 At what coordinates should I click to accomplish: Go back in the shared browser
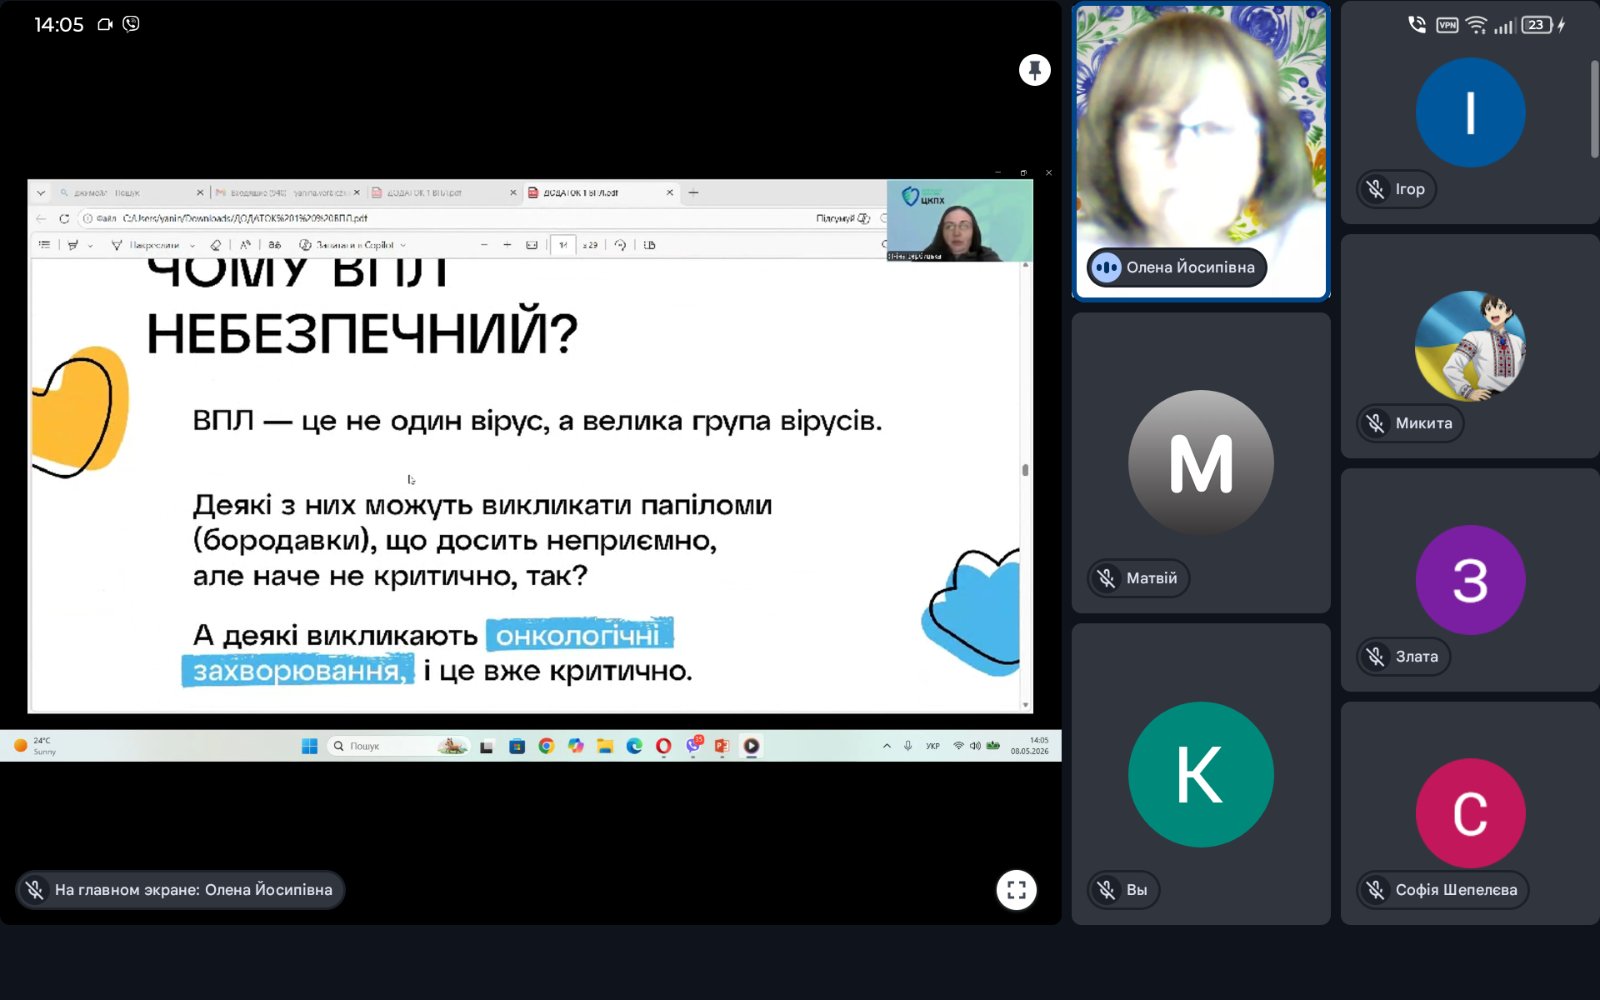pos(41,218)
